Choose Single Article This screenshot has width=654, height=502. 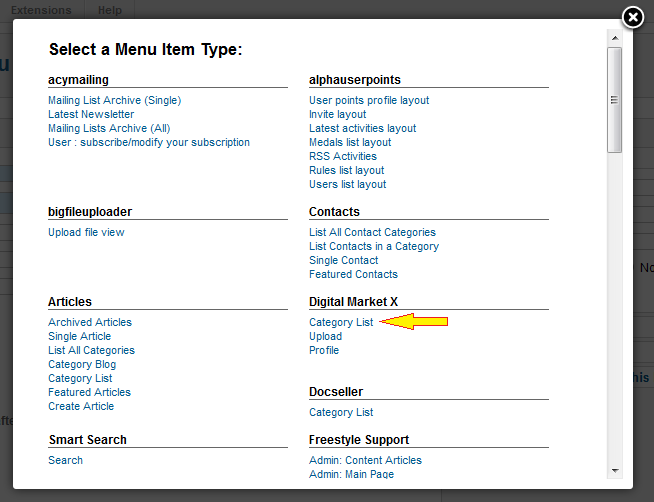[80, 336]
